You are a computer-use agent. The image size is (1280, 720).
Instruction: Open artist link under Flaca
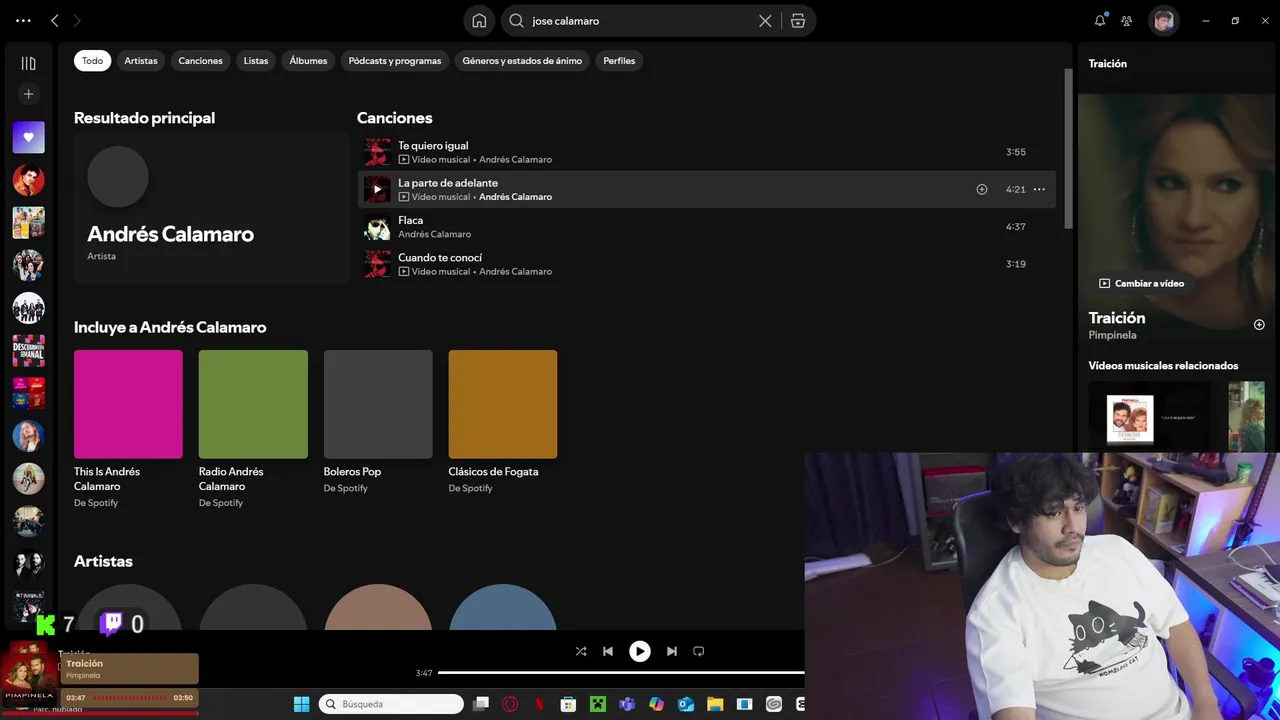(x=434, y=234)
